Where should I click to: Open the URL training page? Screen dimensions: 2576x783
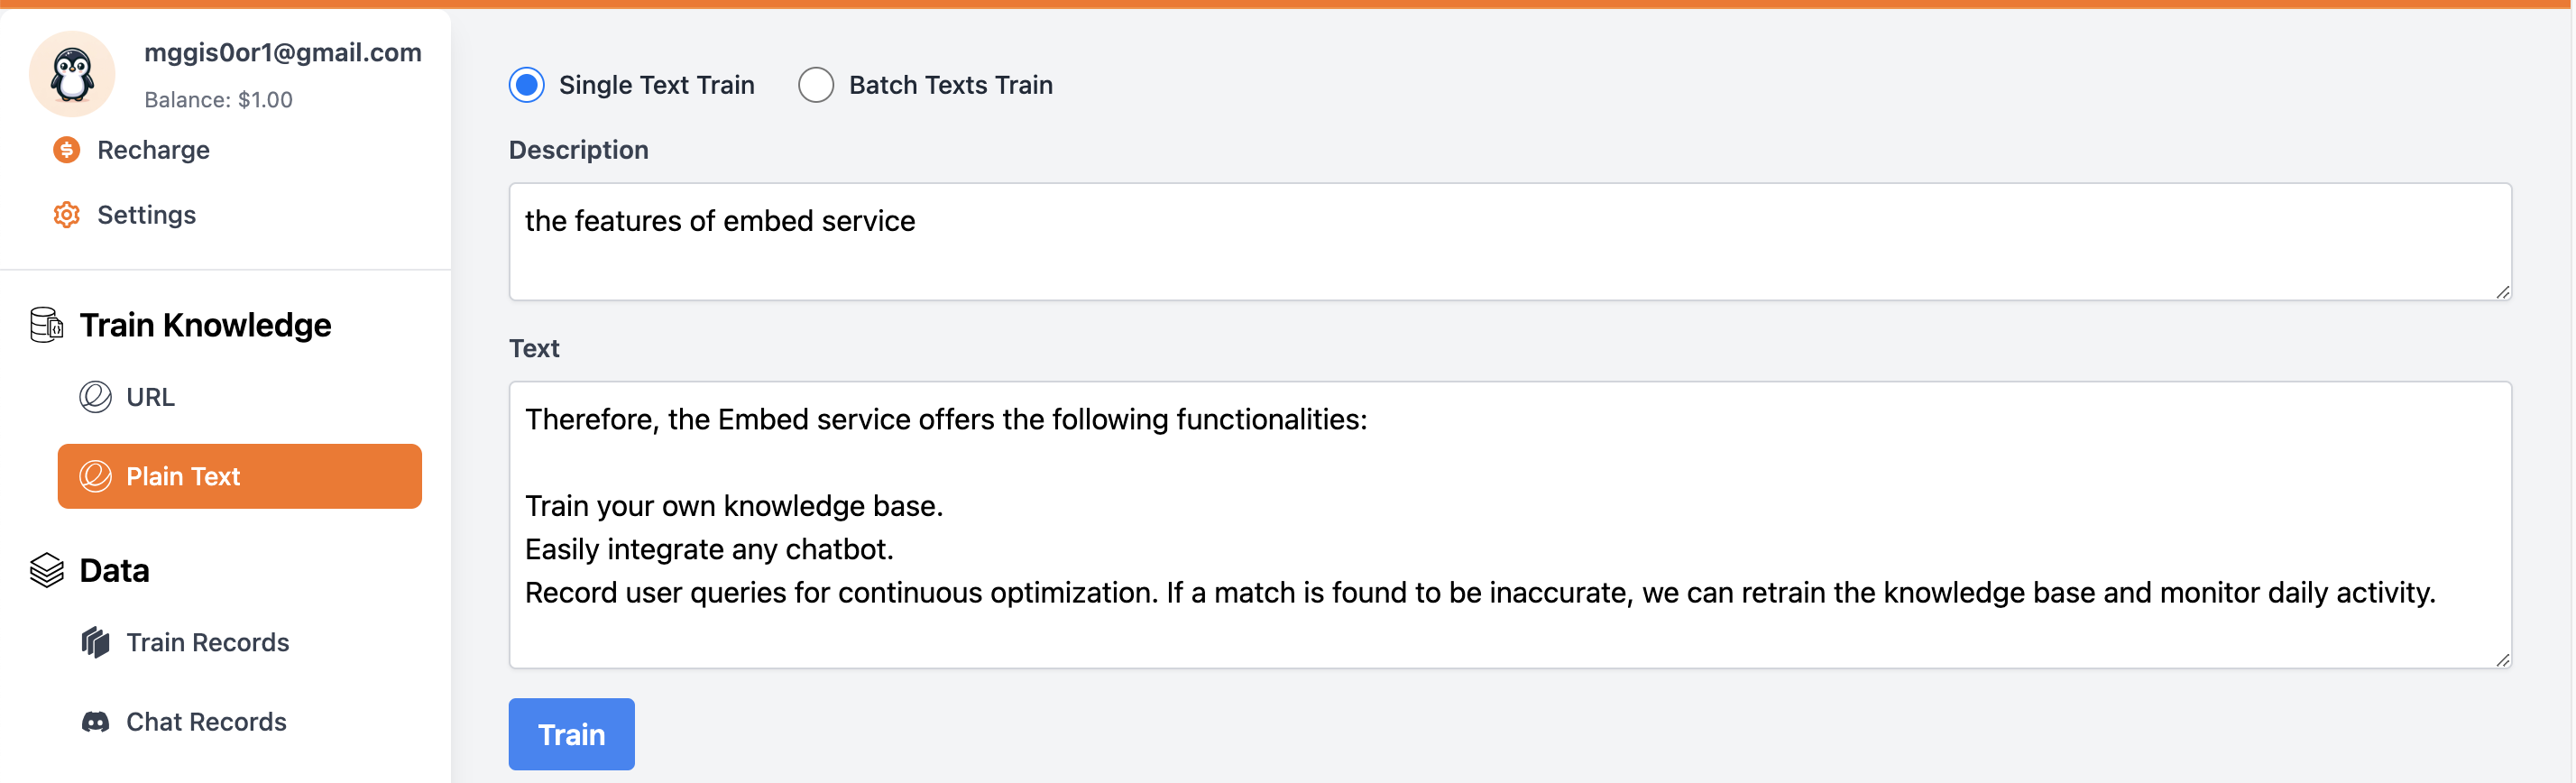[150, 397]
